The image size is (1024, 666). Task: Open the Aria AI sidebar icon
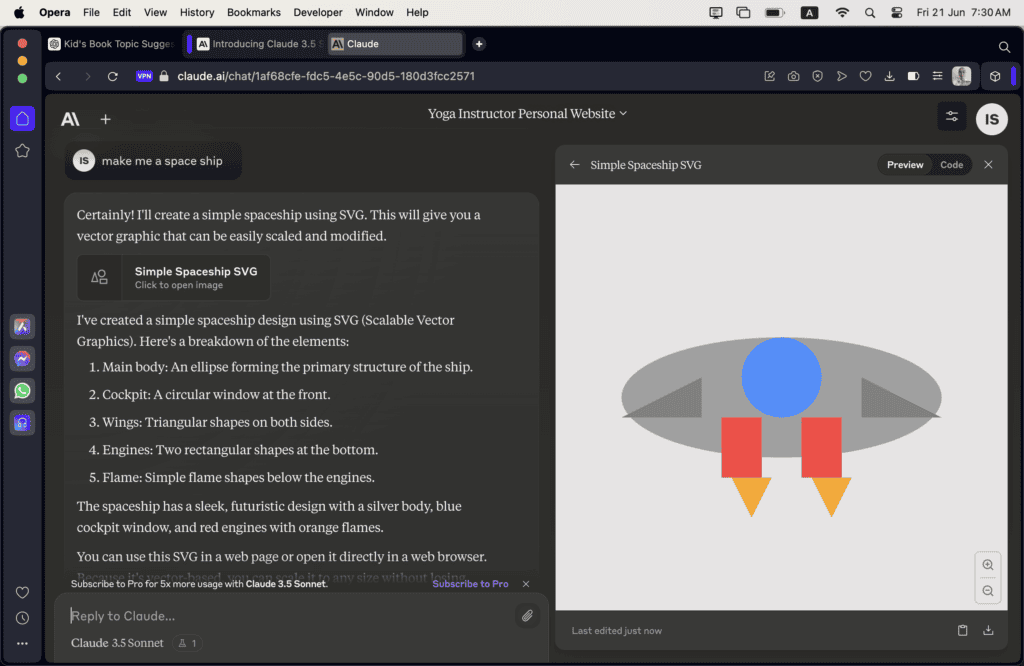pos(22,326)
